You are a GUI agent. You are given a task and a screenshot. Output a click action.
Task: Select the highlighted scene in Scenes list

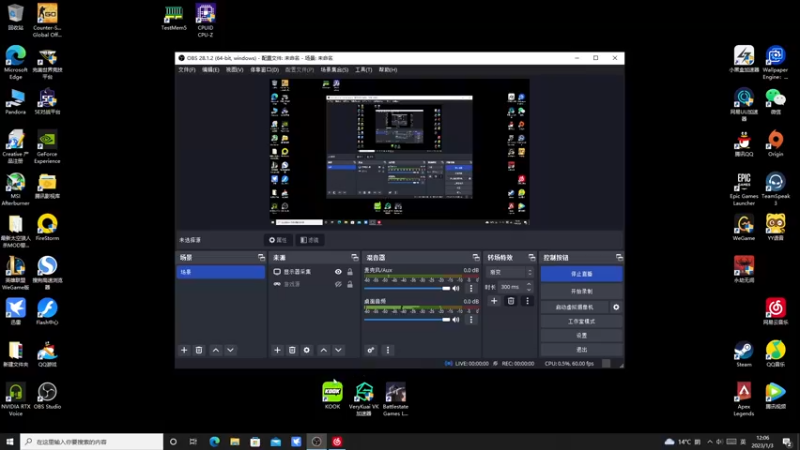(221, 272)
